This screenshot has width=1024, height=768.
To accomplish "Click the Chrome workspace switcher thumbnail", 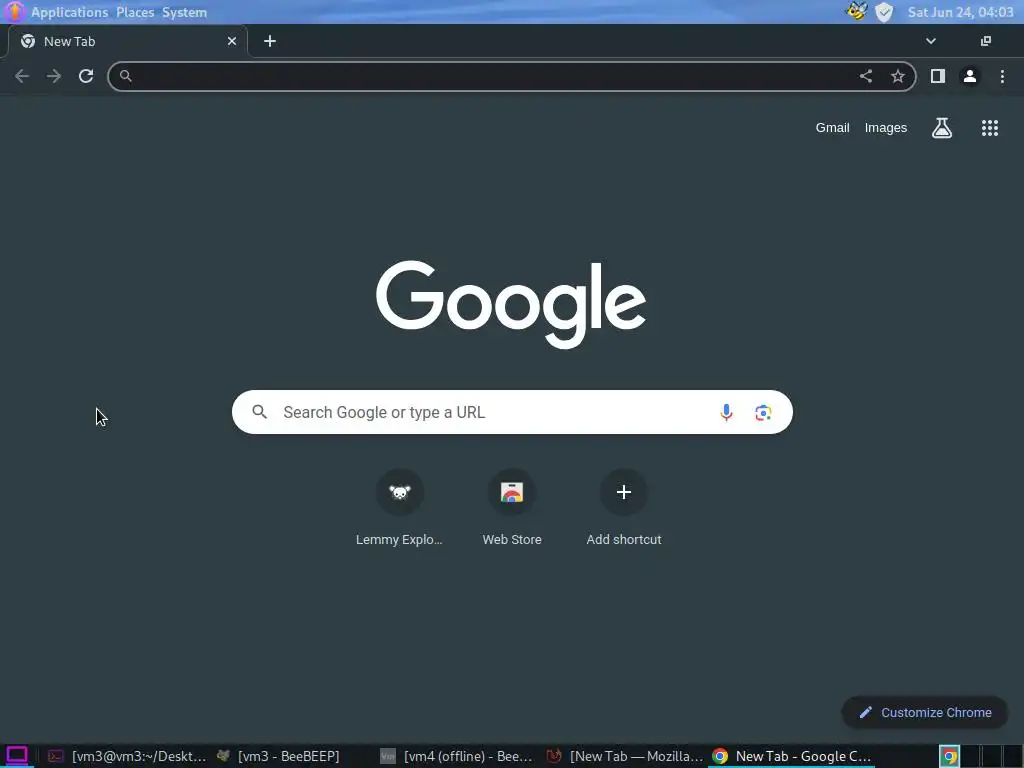I will pyautogui.click(x=950, y=756).
